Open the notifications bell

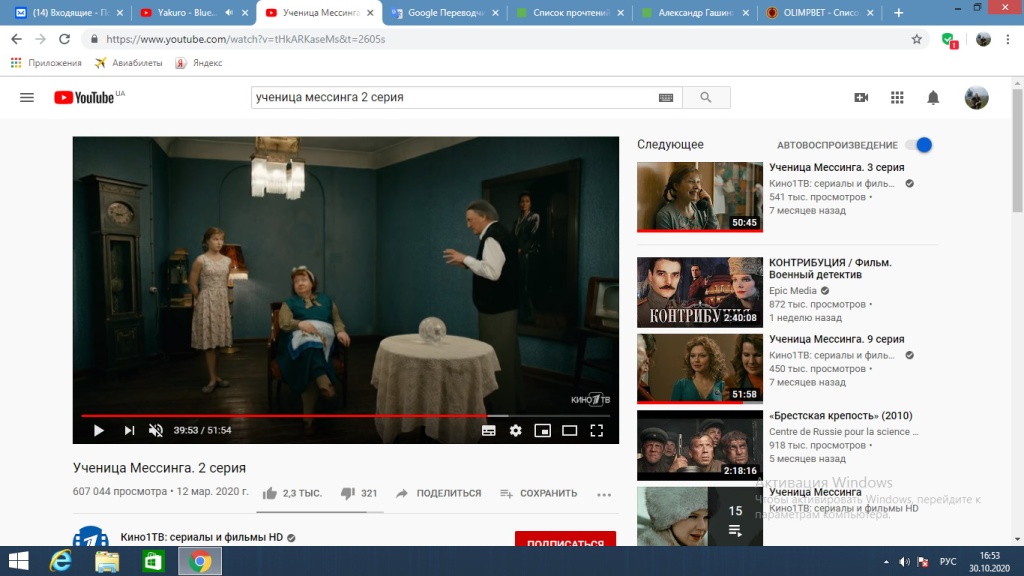point(933,97)
